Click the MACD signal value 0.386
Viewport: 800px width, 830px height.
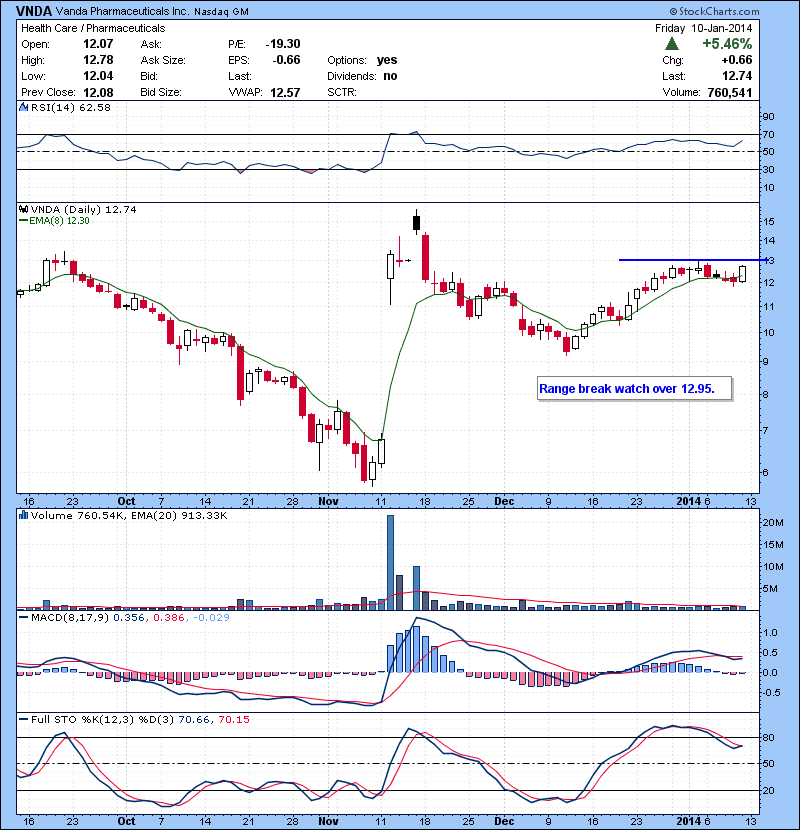[169, 618]
